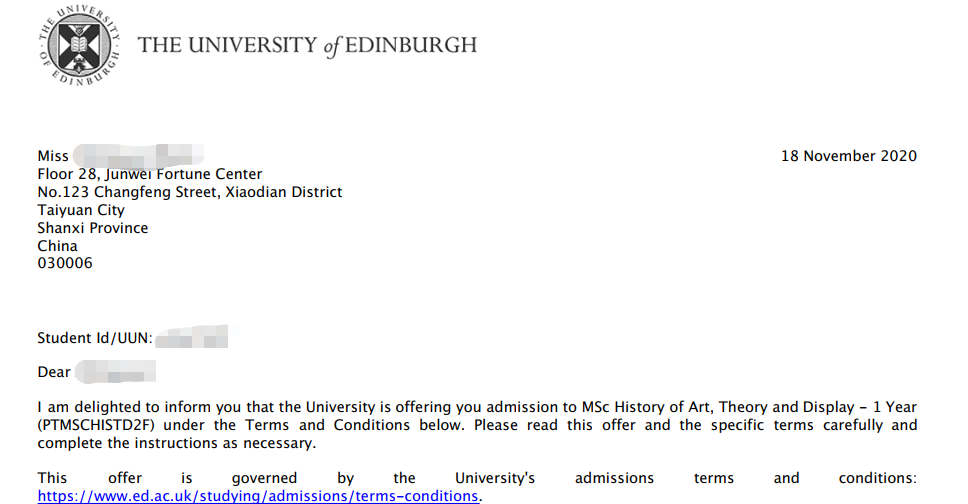
Task: Click the "Taiyuan City" line
Action: tap(81, 210)
